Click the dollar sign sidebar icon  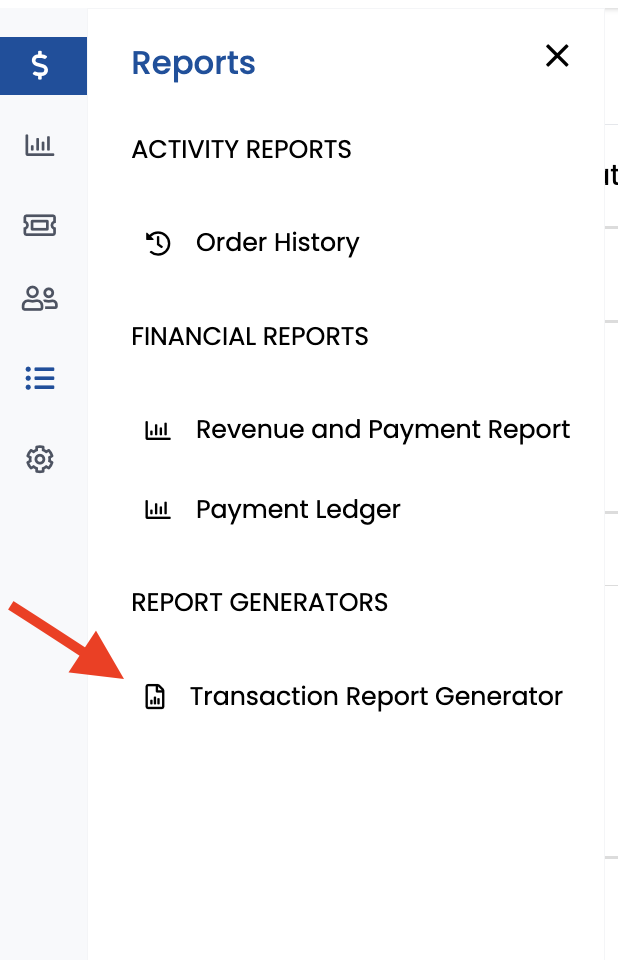tap(40, 66)
